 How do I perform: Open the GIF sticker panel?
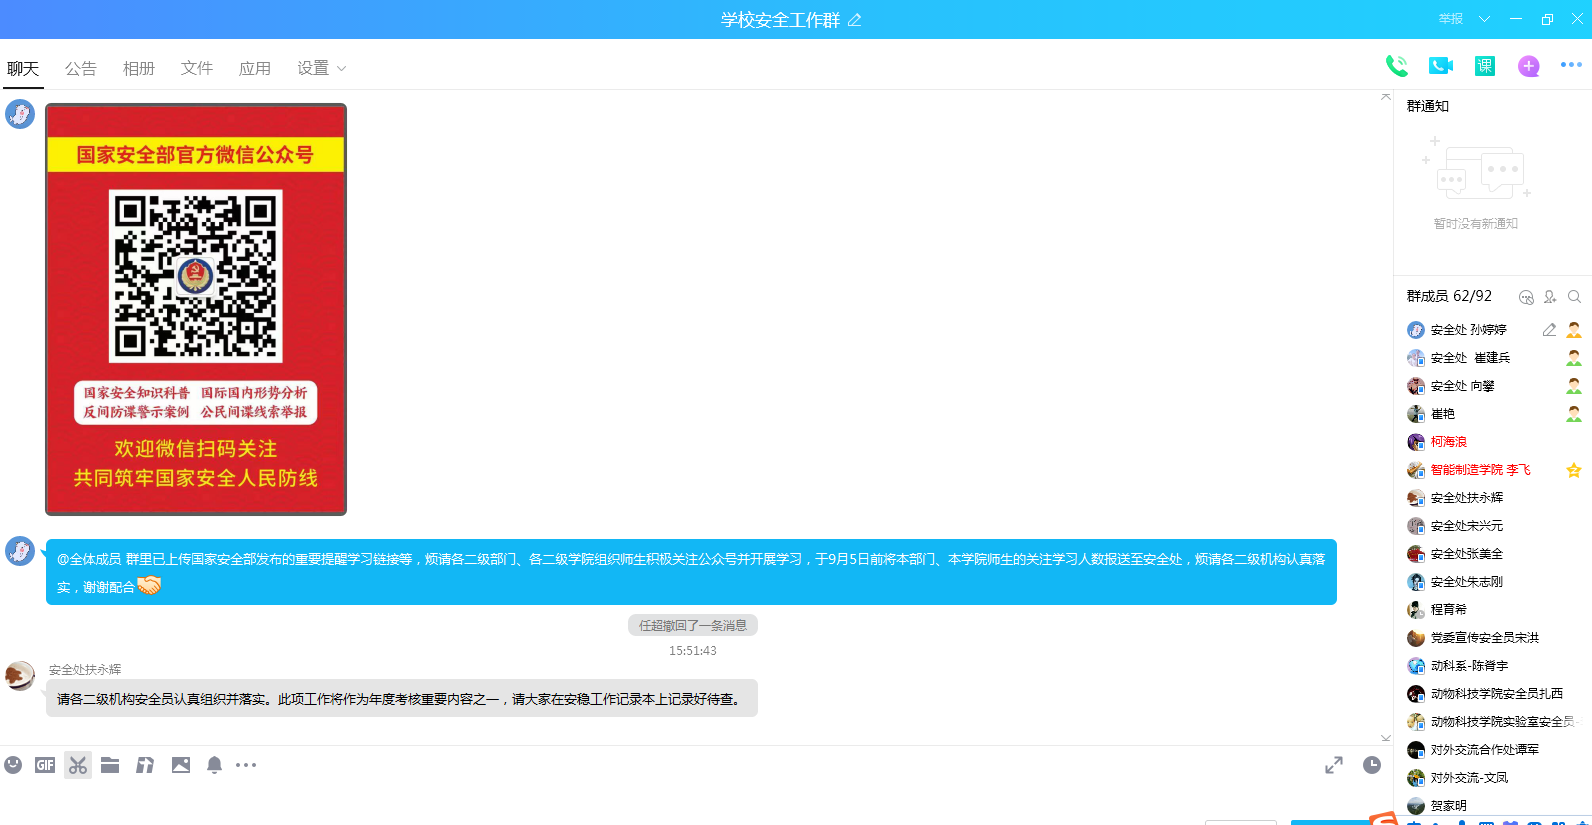click(45, 765)
